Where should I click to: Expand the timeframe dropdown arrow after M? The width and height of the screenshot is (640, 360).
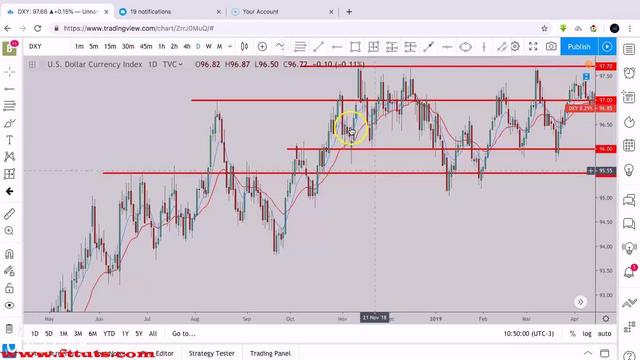pyautogui.click(x=230, y=47)
